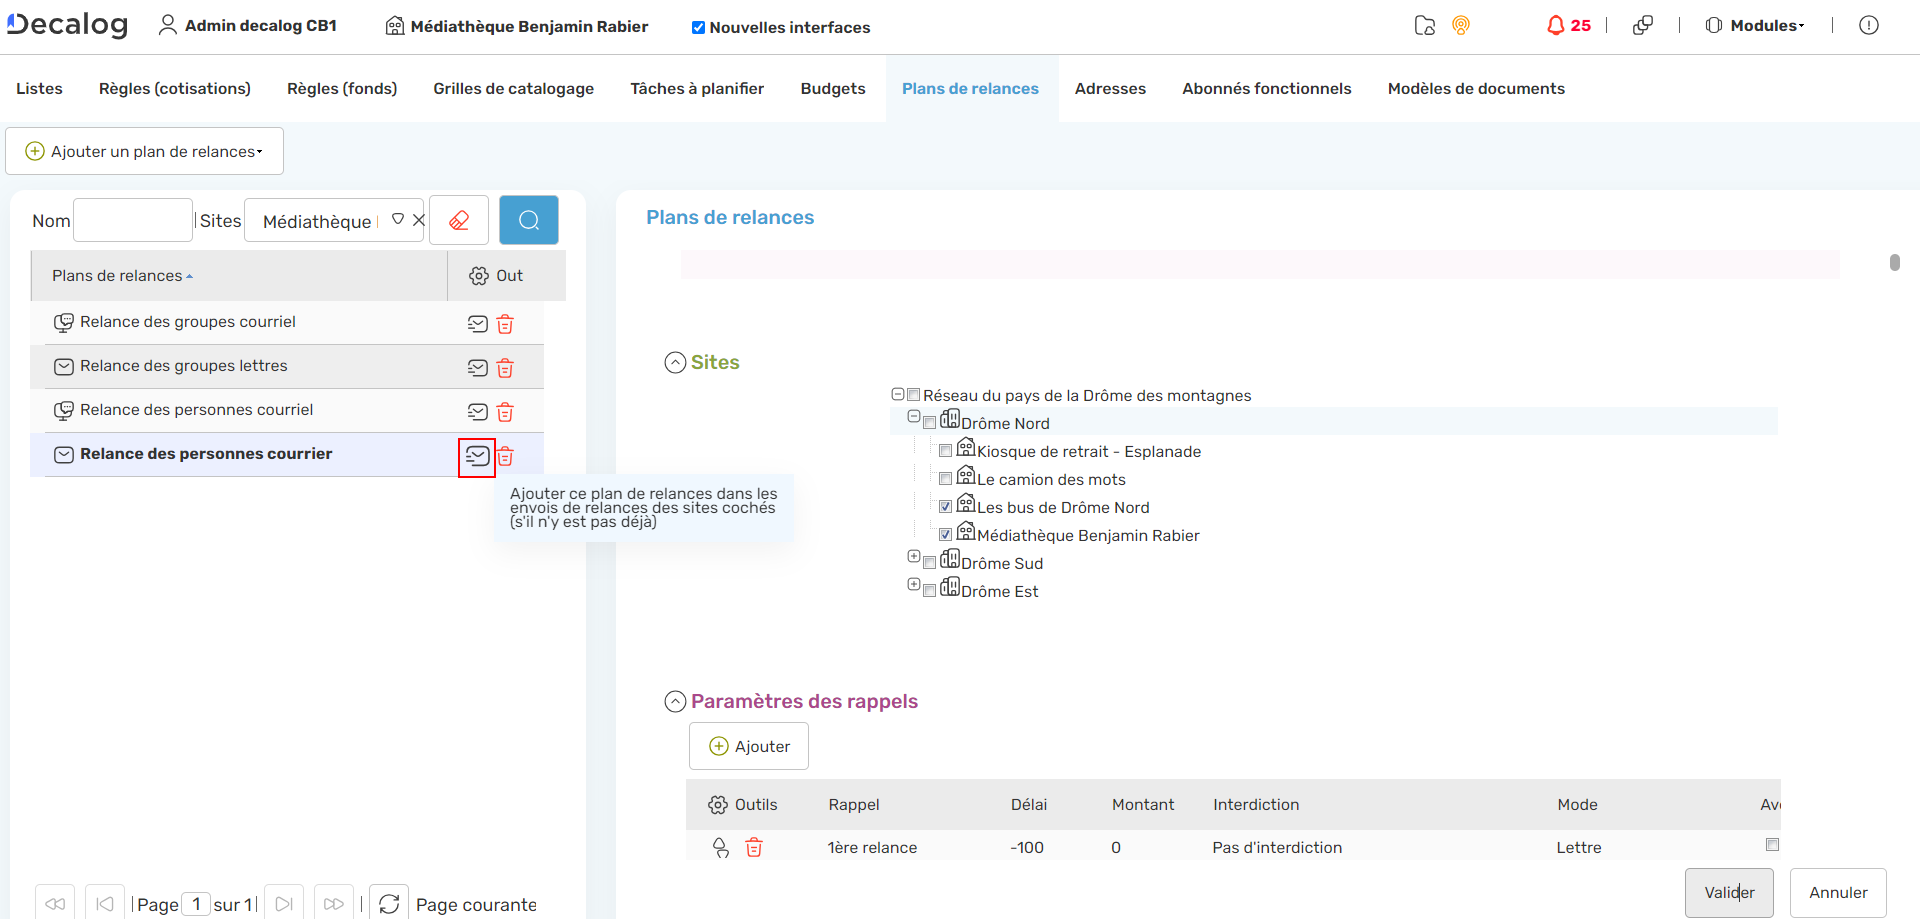Switch to the Budgets tab
The image size is (1920, 919).
(x=832, y=89)
